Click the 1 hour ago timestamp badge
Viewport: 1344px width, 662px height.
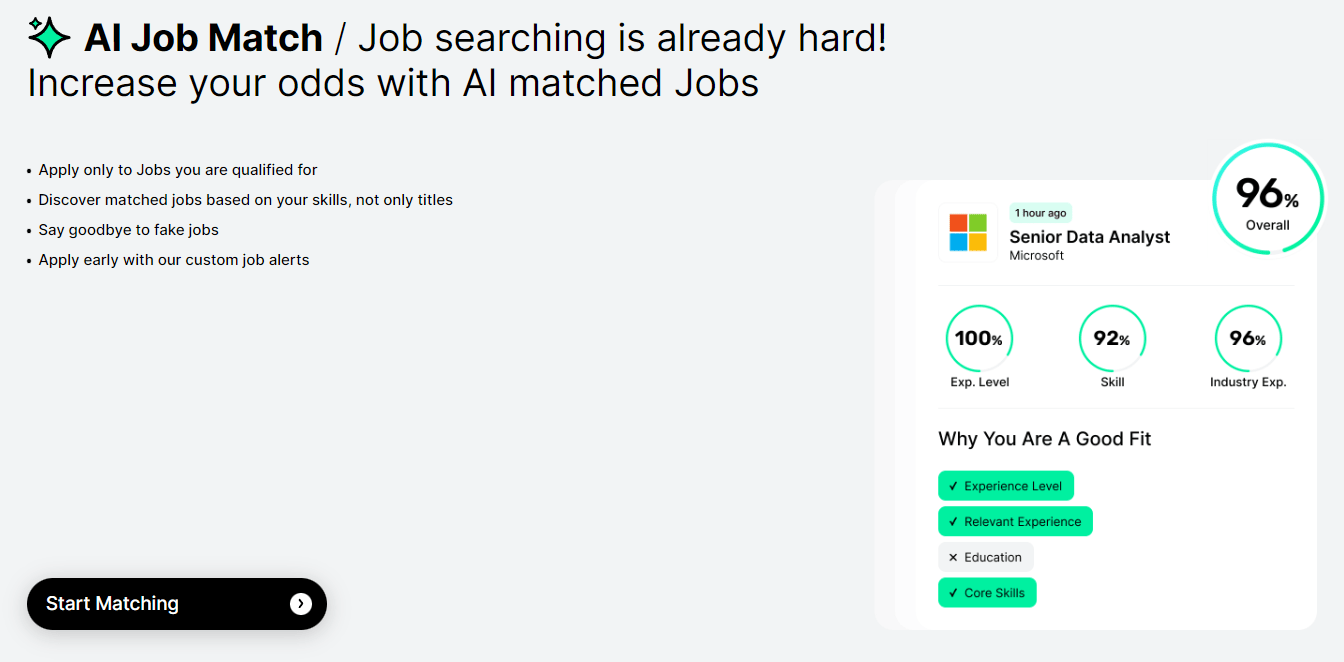coord(1040,212)
